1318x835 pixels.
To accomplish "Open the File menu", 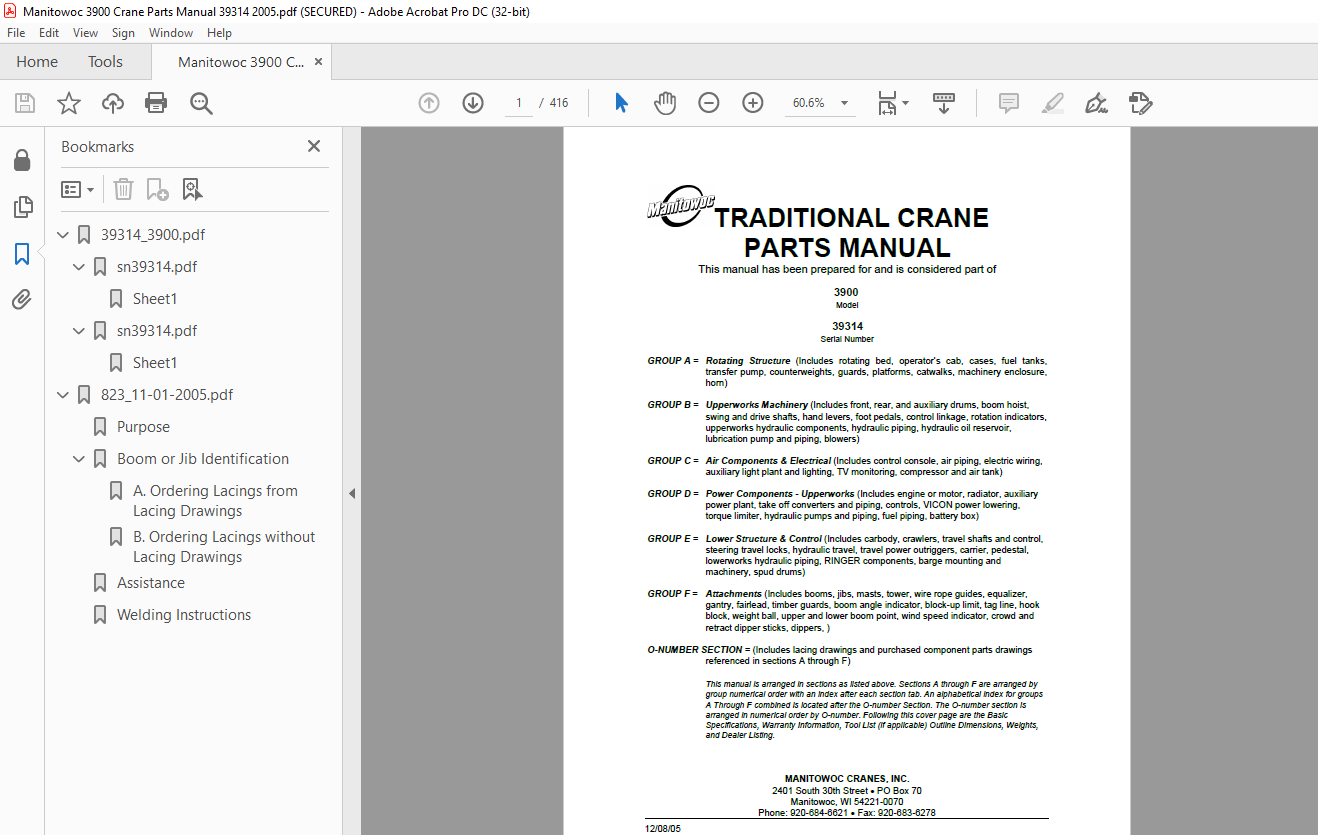I will (16, 33).
